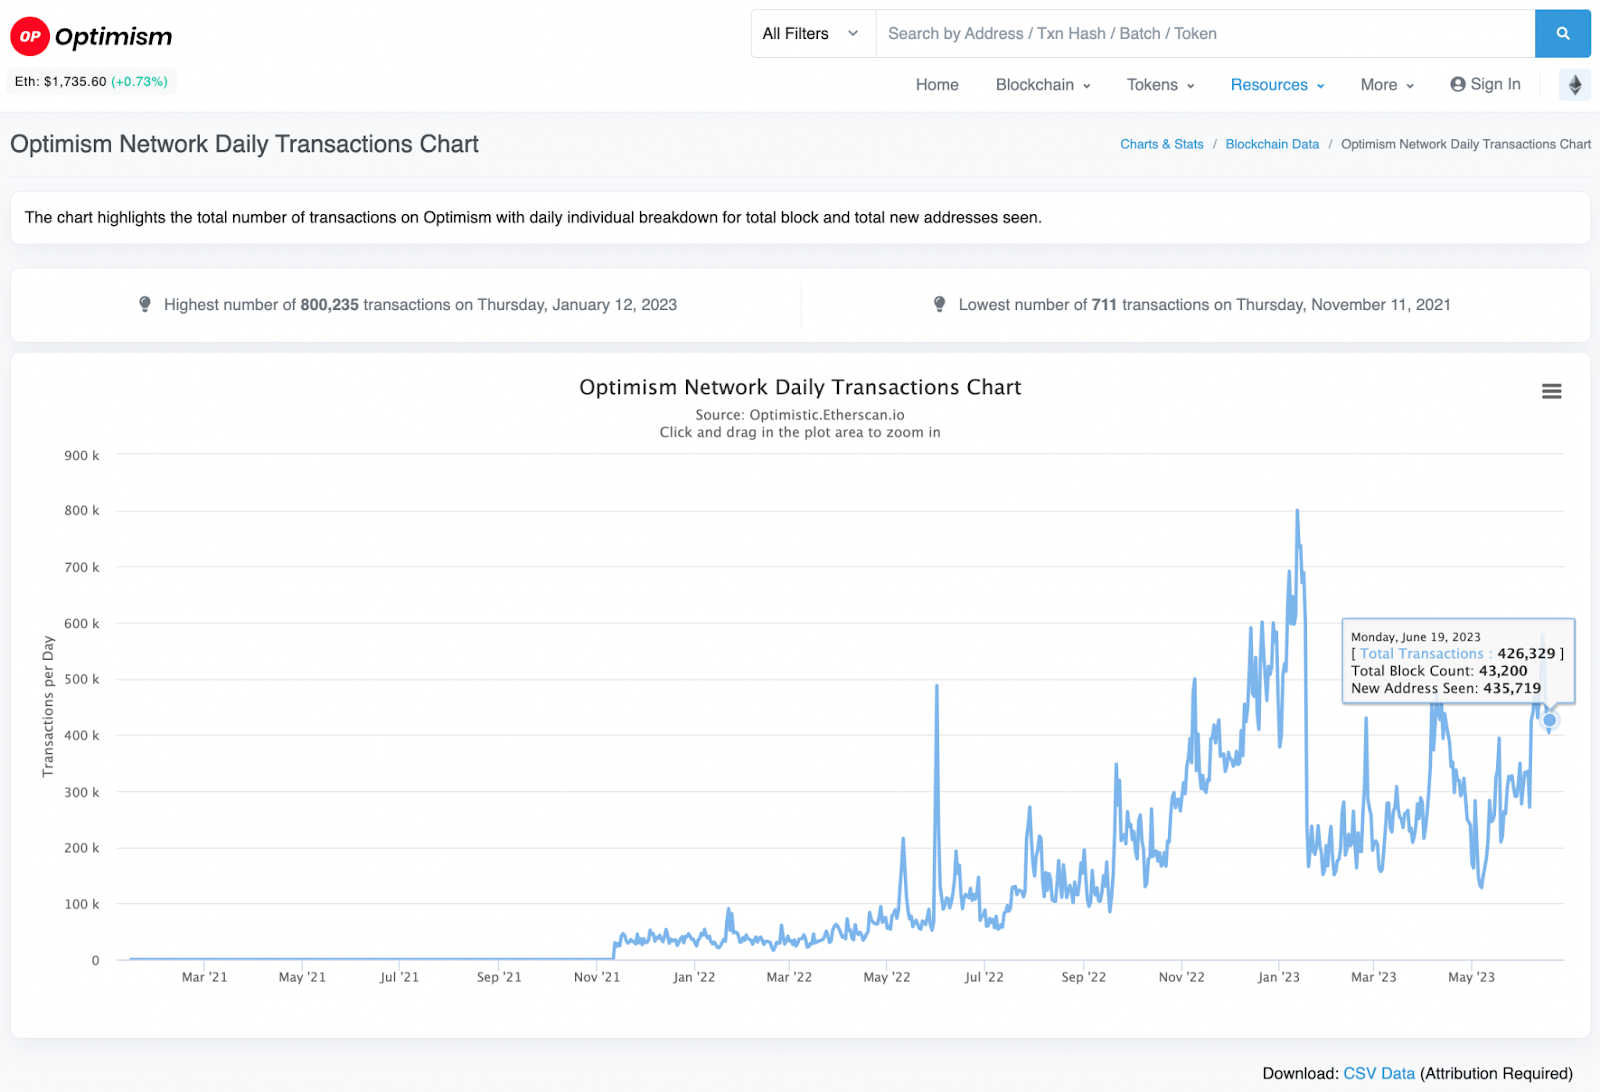
Task: Click the chart title inside the chart
Action: [x=800, y=387]
